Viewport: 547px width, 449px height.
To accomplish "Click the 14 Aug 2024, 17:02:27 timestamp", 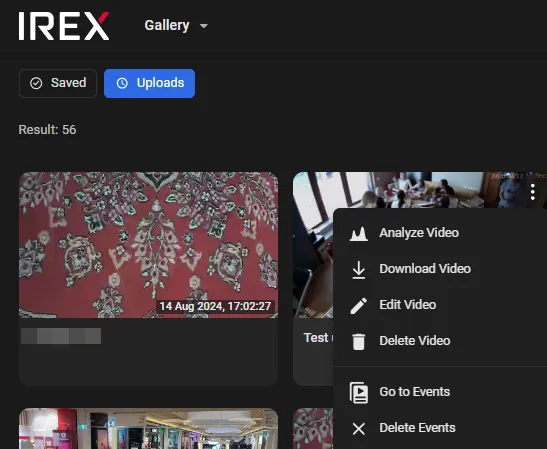I will tap(215, 306).
